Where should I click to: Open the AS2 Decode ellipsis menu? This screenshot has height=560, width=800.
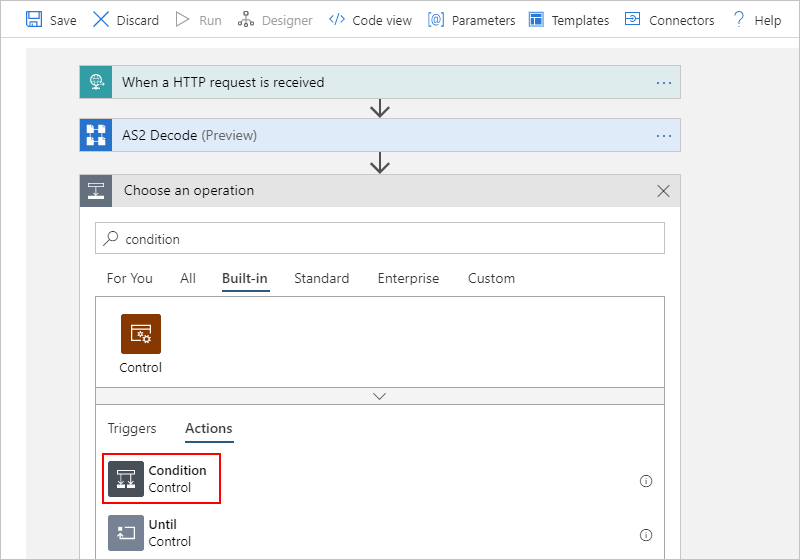click(x=664, y=135)
